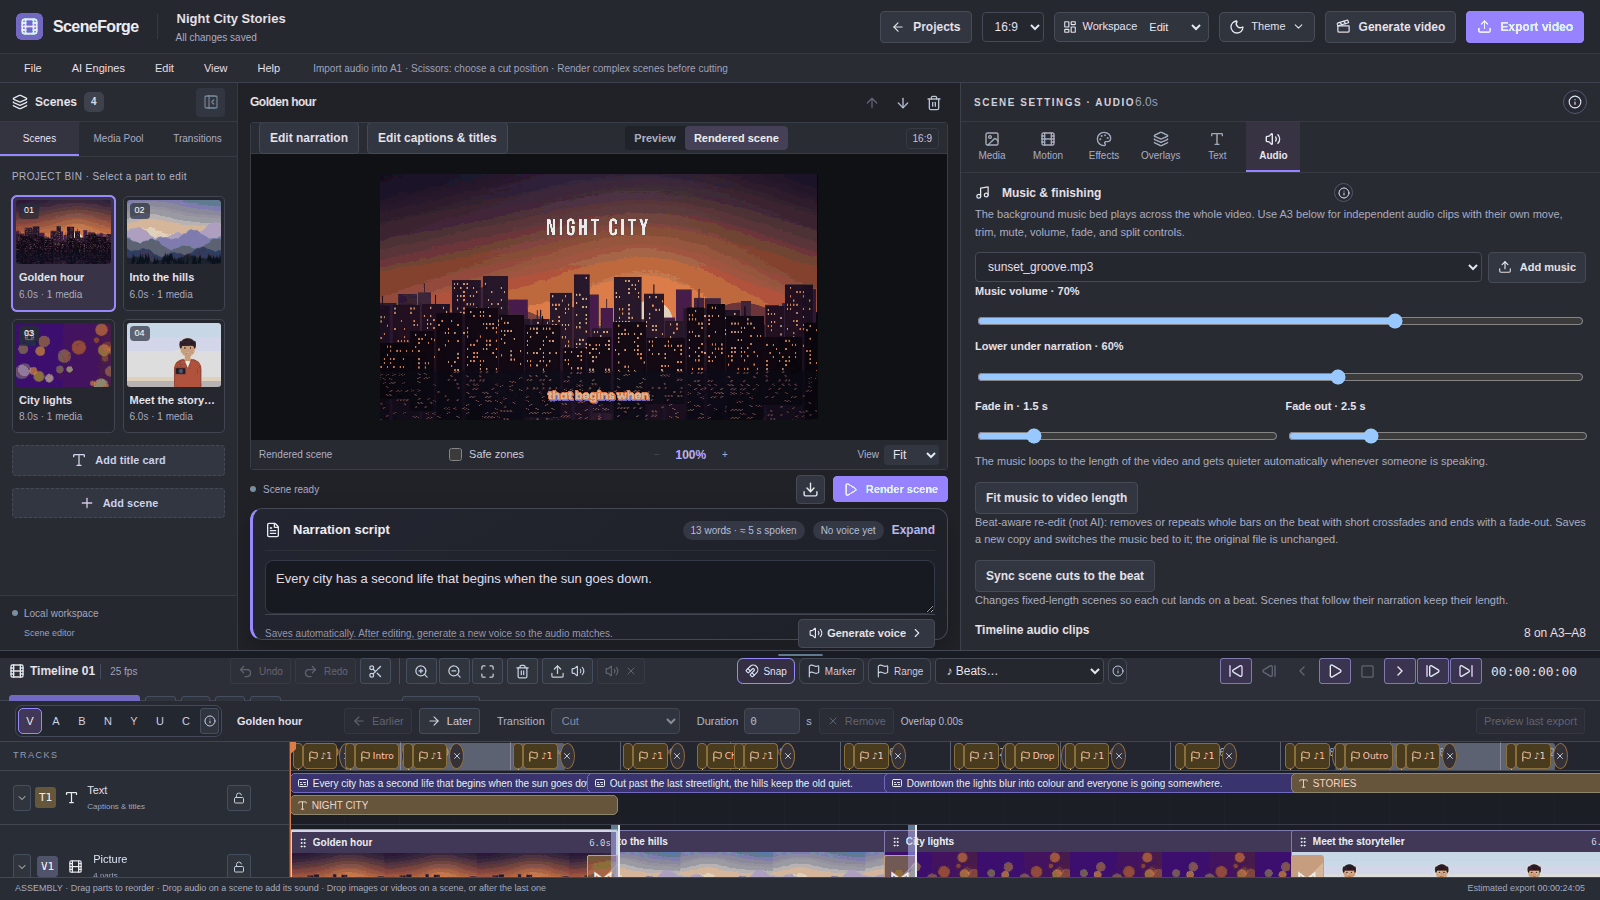
Task: Open the aspect ratio 16:9 dropdown
Action: 1013,27
